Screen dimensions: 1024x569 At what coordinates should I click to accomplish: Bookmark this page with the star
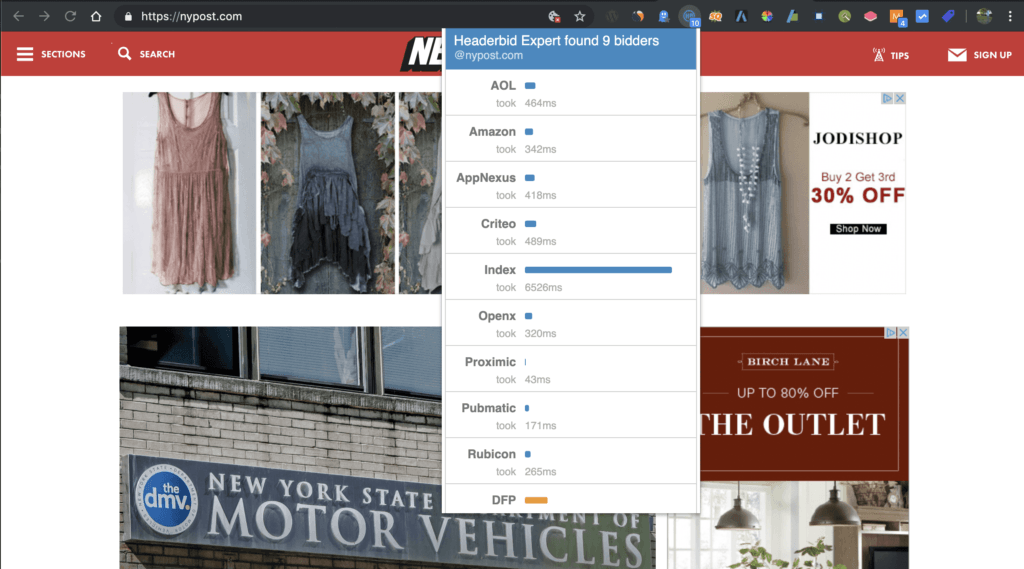(x=579, y=16)
